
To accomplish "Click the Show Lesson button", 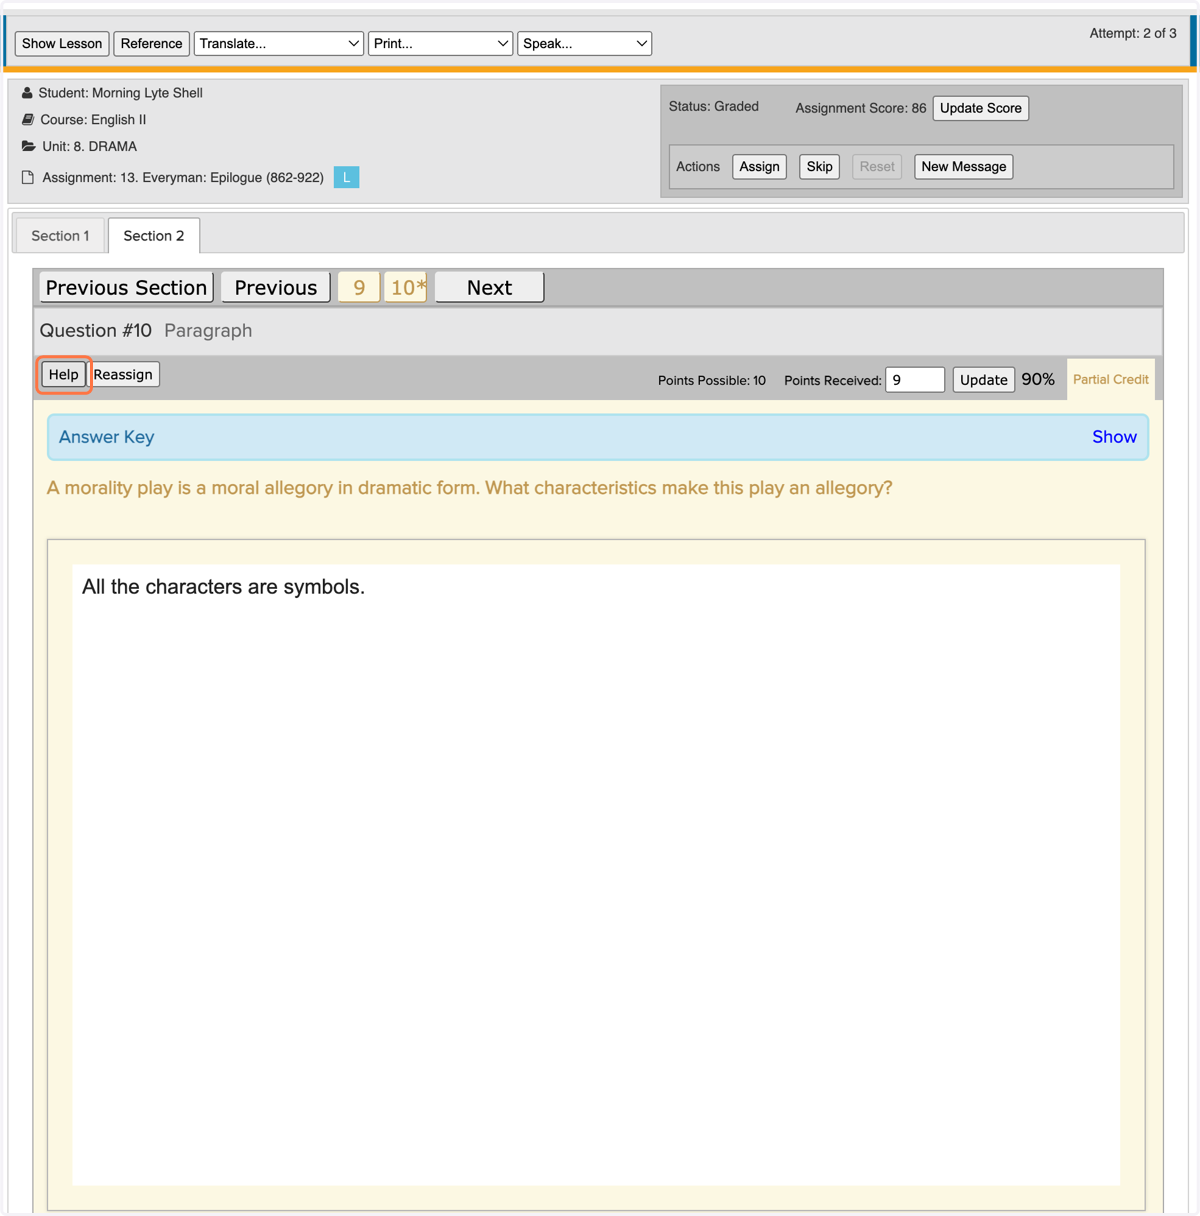I will [62, 43].
